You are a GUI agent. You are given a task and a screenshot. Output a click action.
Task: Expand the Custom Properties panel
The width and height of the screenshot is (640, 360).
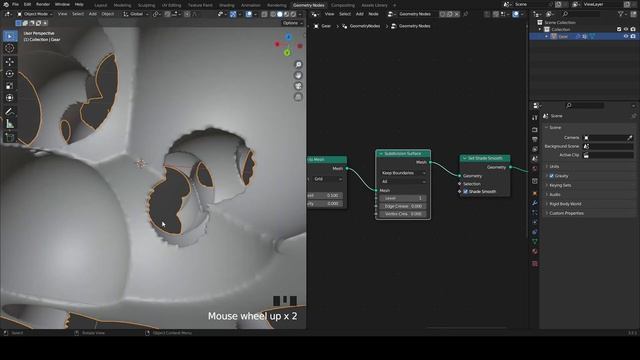[566, 213]
